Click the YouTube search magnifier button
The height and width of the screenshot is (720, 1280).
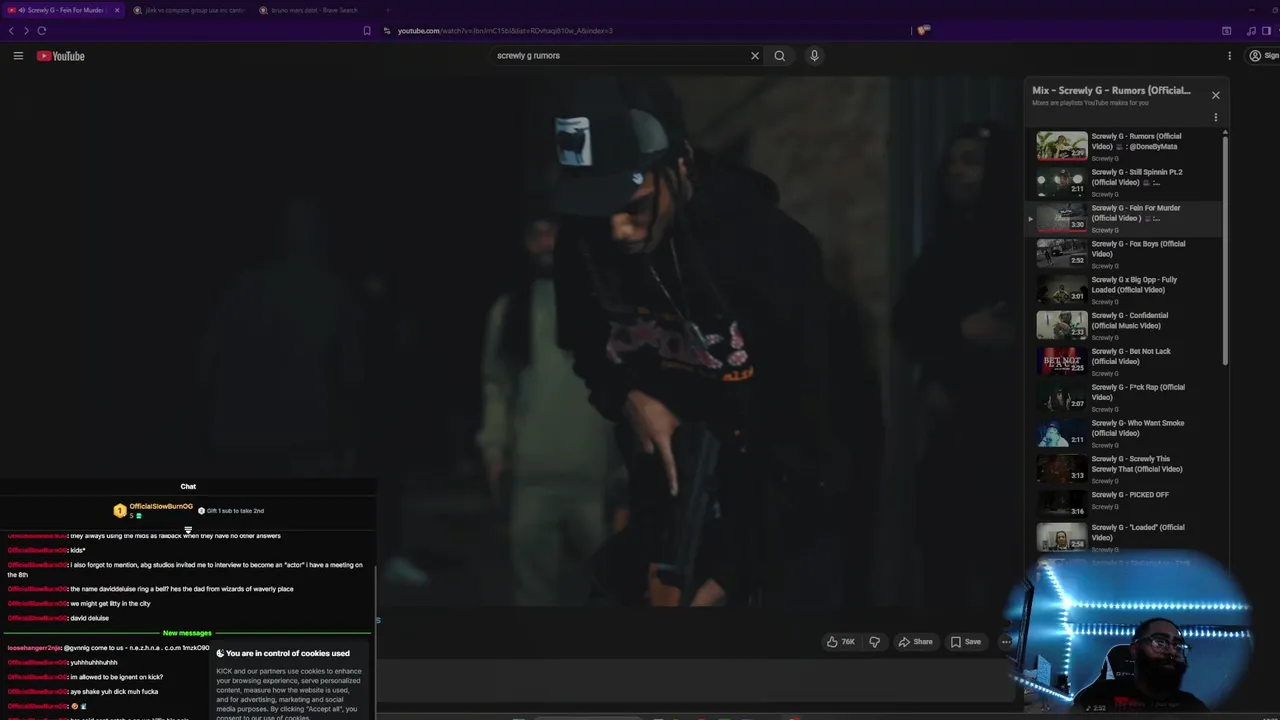(x=780, y=56)
